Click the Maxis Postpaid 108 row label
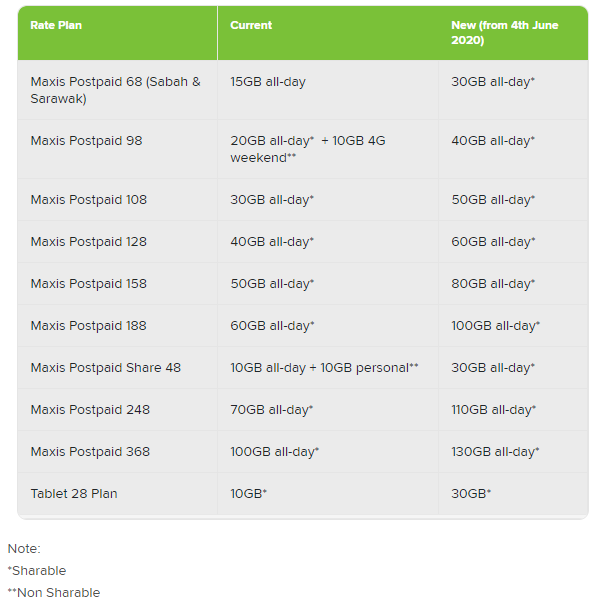 point(89,200)
